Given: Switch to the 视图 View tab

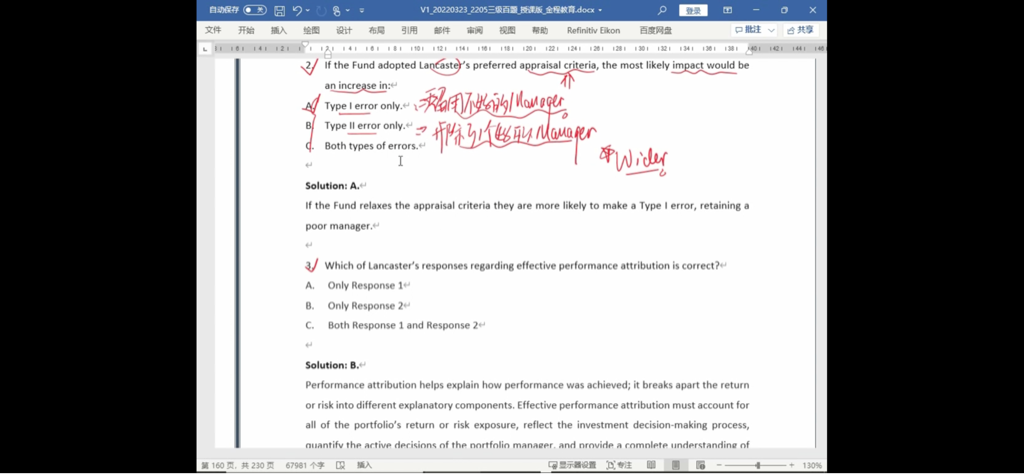Looking at the screenshot, I should (x=507, y=30).
